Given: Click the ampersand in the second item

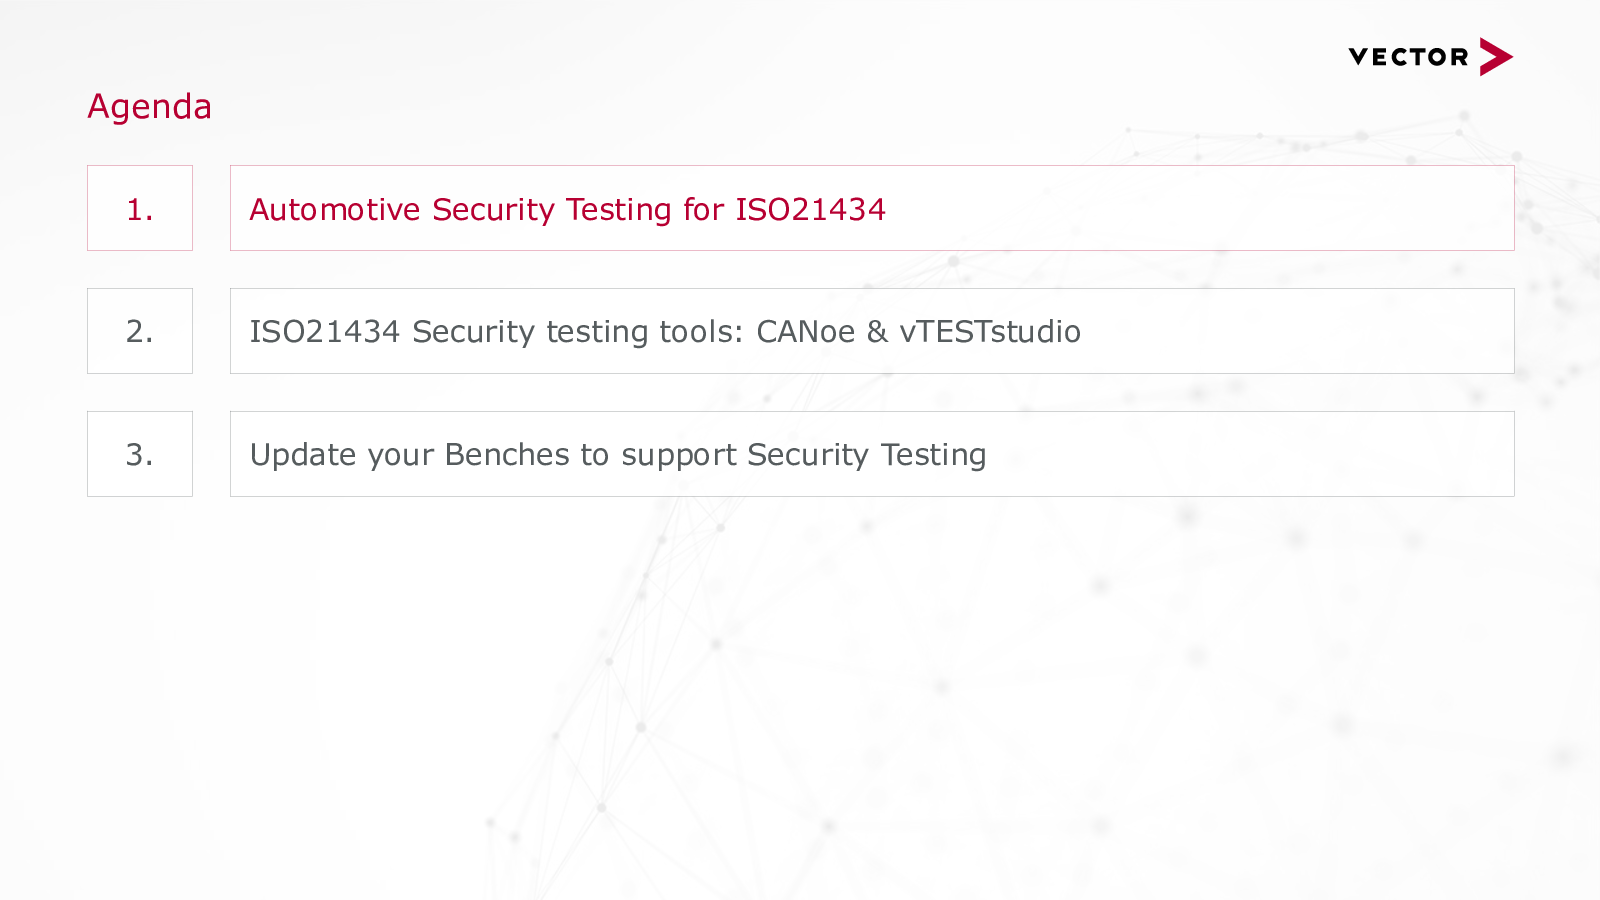Looking at the screenshot, I should [x=877, y=331].
